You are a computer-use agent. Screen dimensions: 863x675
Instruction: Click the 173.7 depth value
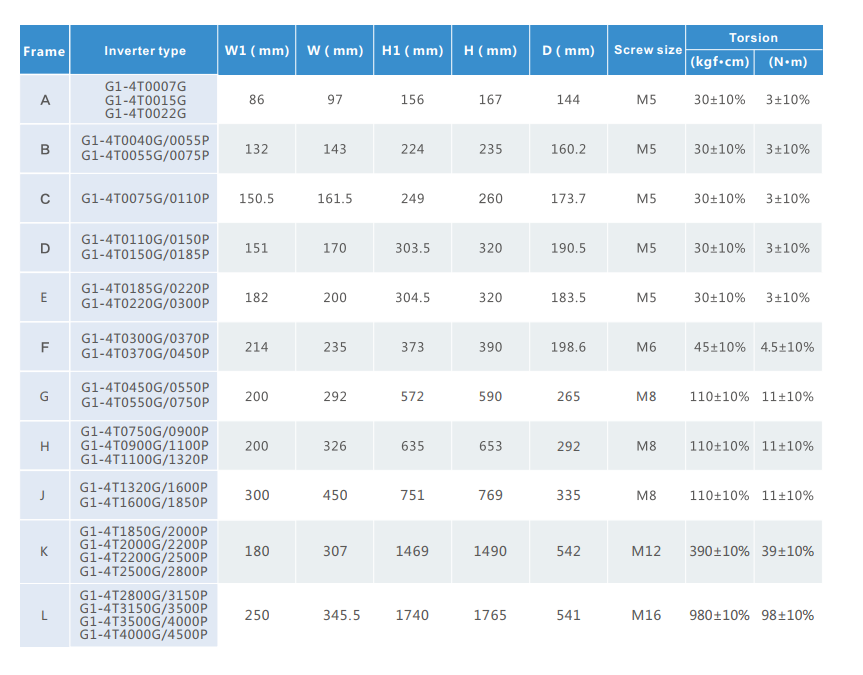(x=568, y=199)
